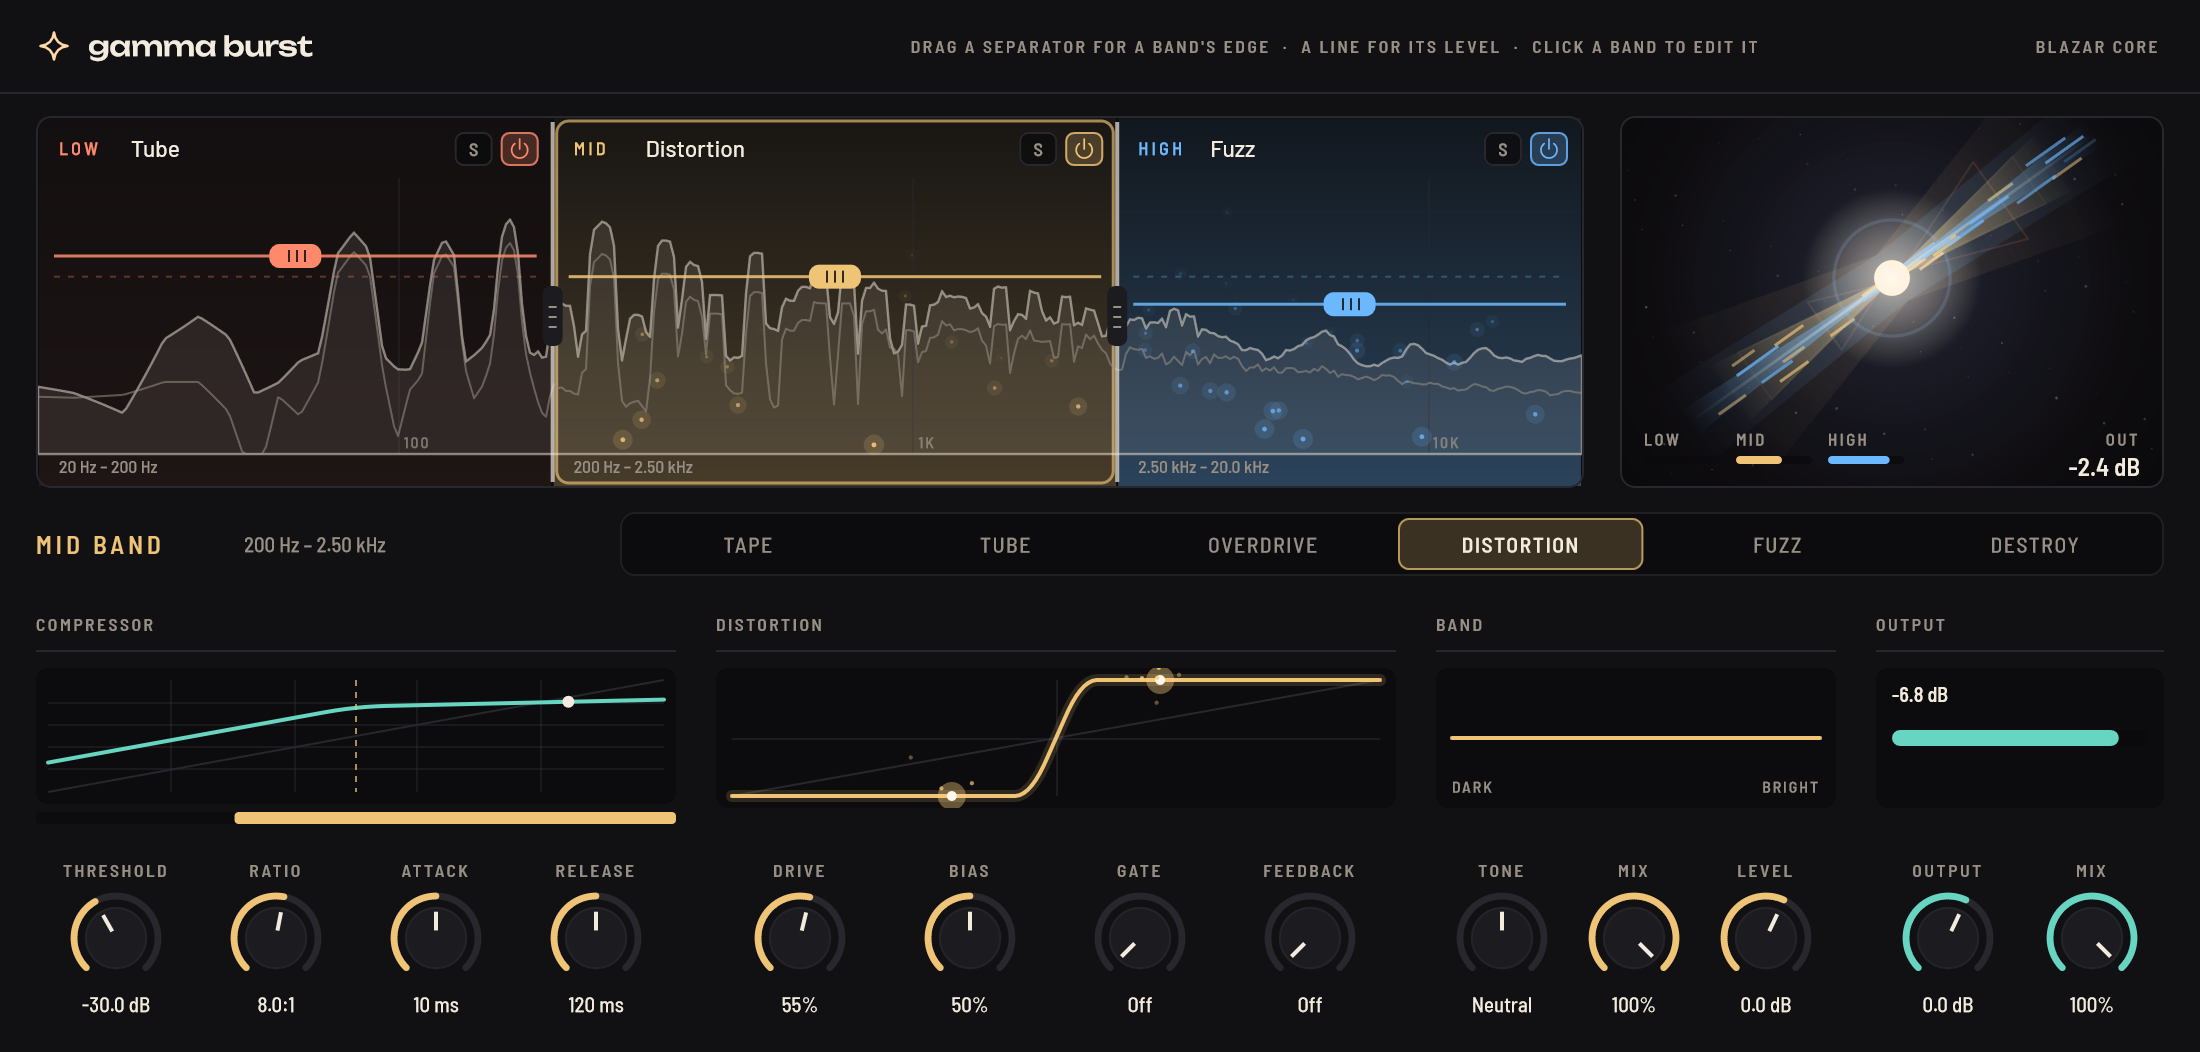This screenshot has height=1052, width=2200.
Task: Click the compressor curve's white node
Action: [x=568, y=702]
